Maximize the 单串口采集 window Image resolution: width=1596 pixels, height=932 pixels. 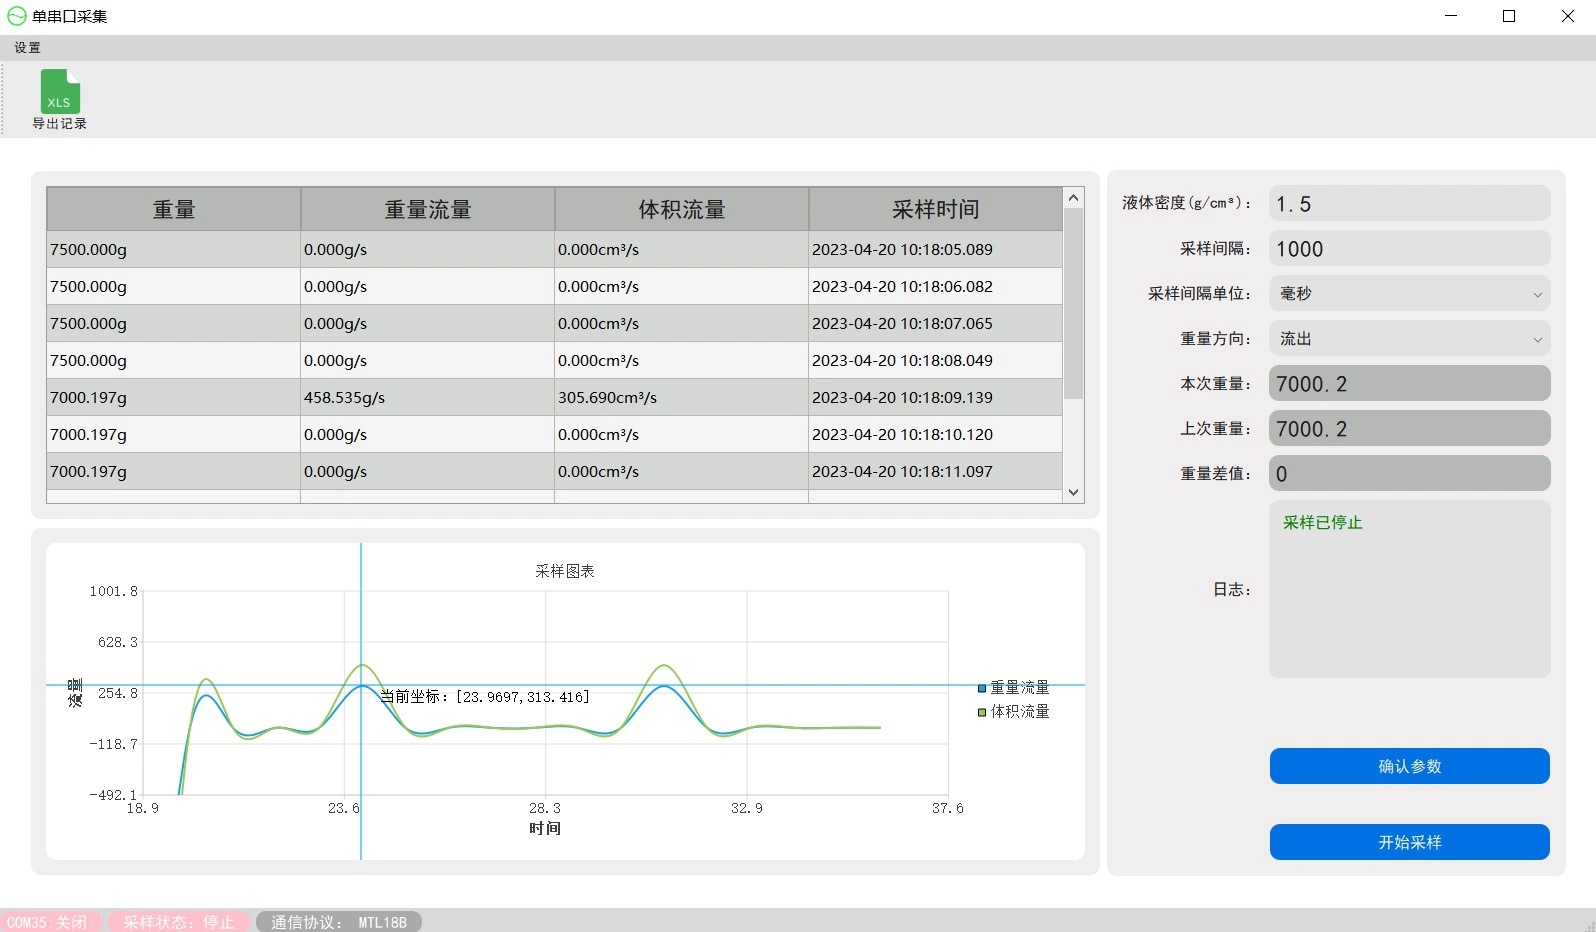click(1509, 16)
